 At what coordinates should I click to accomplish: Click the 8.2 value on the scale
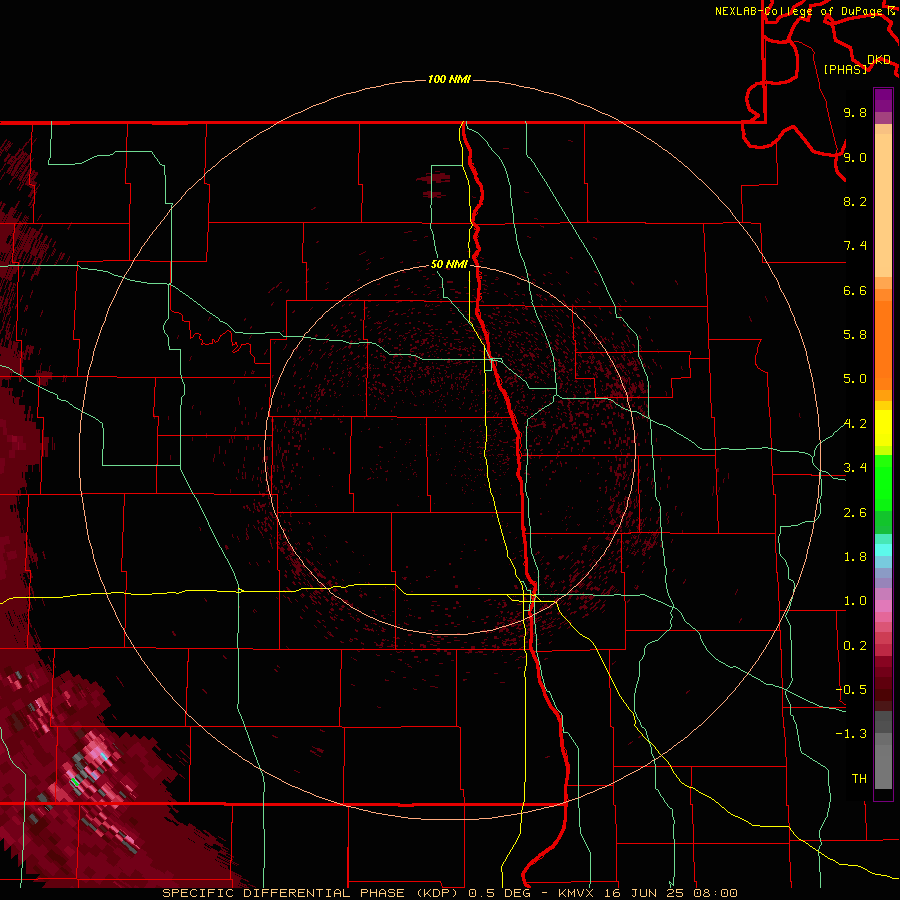click(x=855, y=201)
